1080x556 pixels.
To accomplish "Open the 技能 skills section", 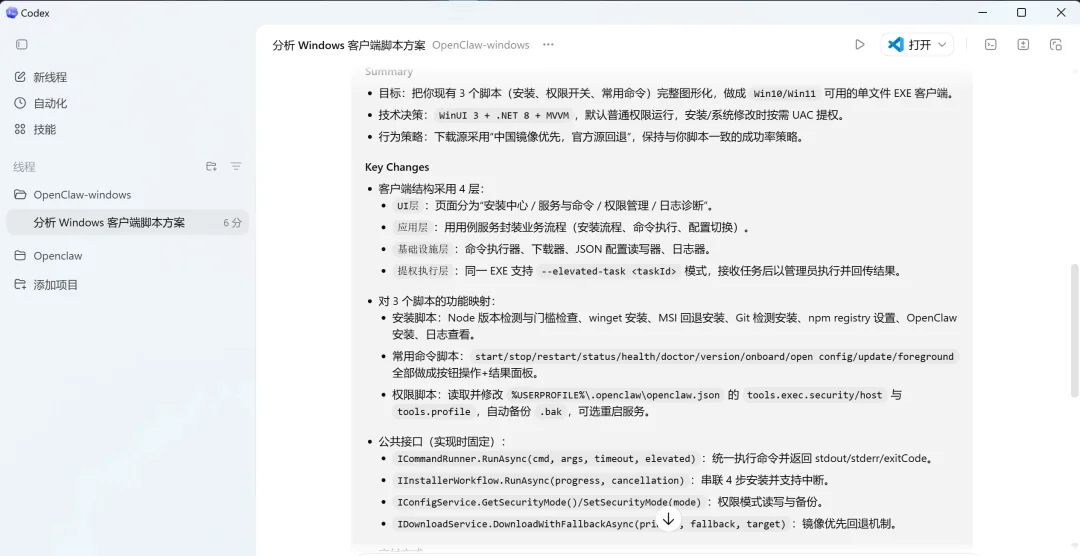I will pyautogui.click(x=36, y=129).
